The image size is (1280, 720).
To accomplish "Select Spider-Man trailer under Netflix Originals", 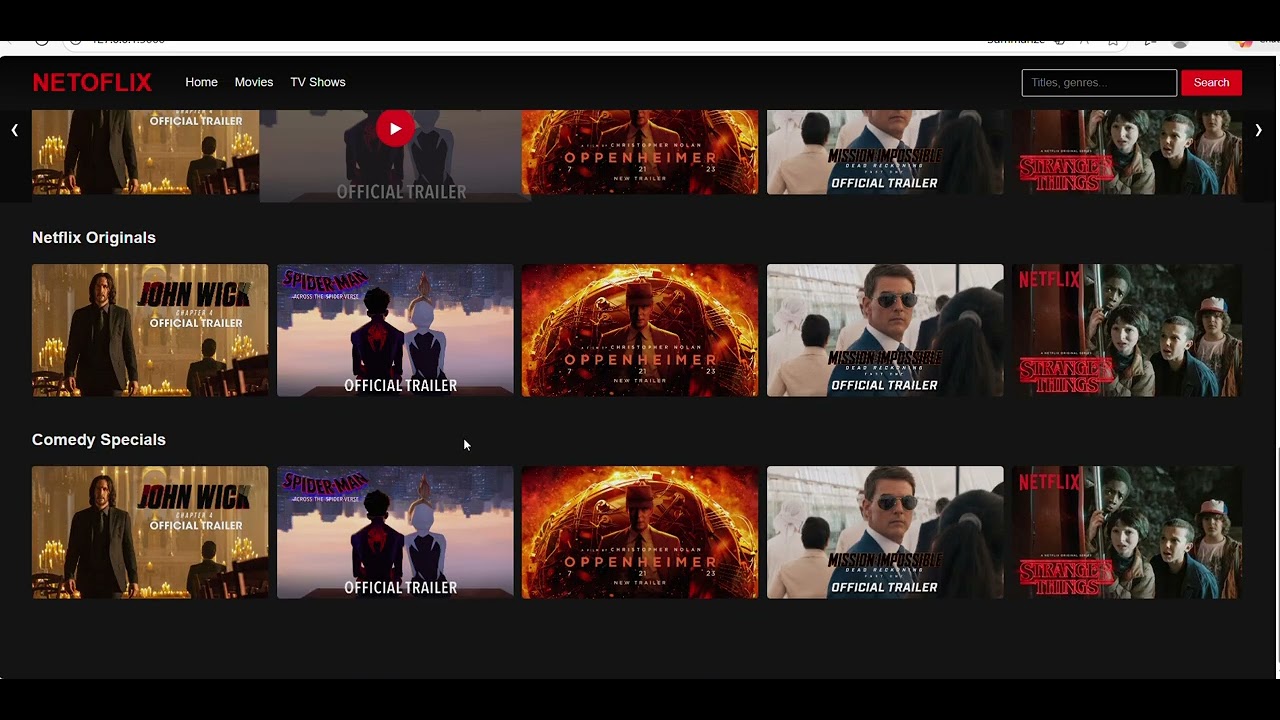I will [x=395, y=330].
